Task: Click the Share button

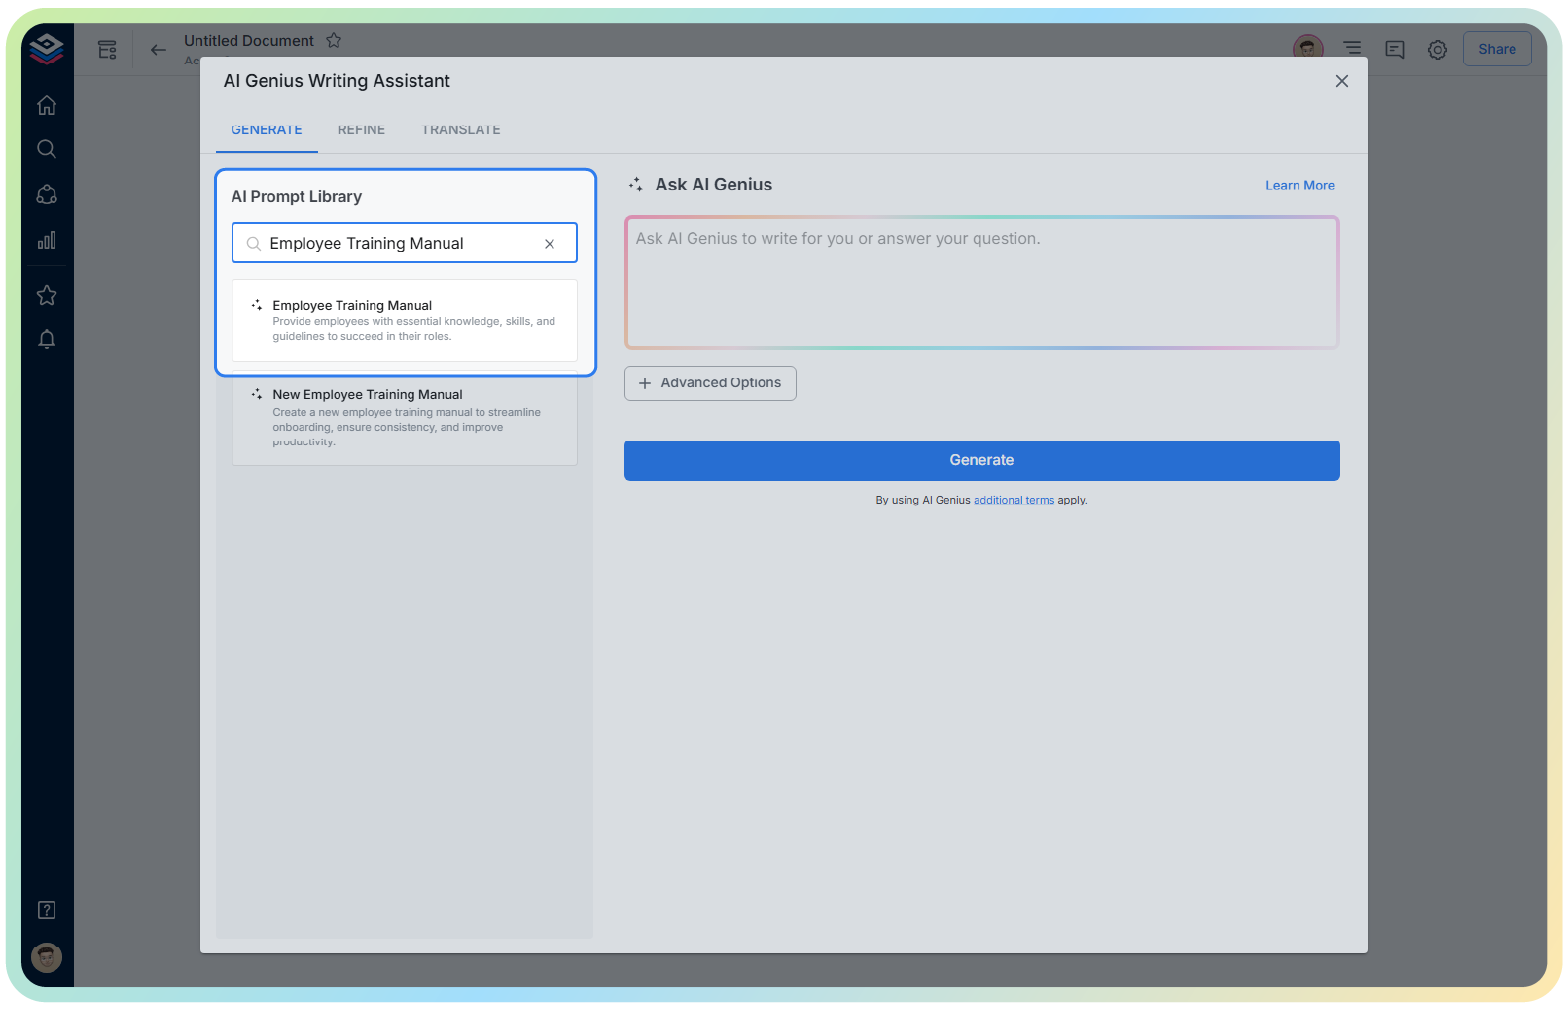Action: pyautogui.click(x=1497, y=49)
